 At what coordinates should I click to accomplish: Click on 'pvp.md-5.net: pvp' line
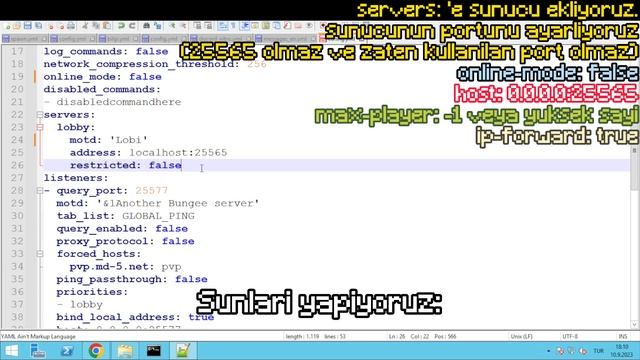pyautogui.click(x=125, y=267)
